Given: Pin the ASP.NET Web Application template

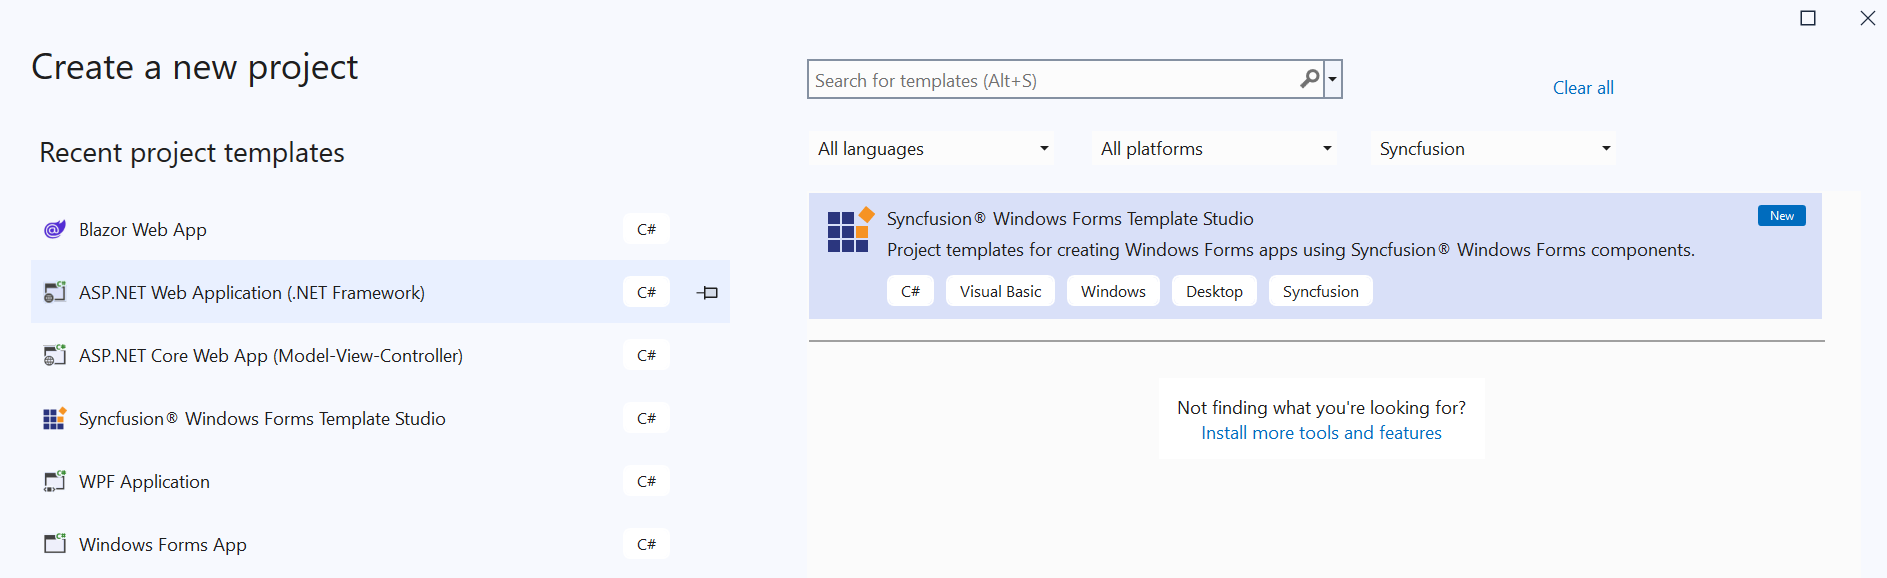Looking at the screenshot, I should [x=708, y=293].
